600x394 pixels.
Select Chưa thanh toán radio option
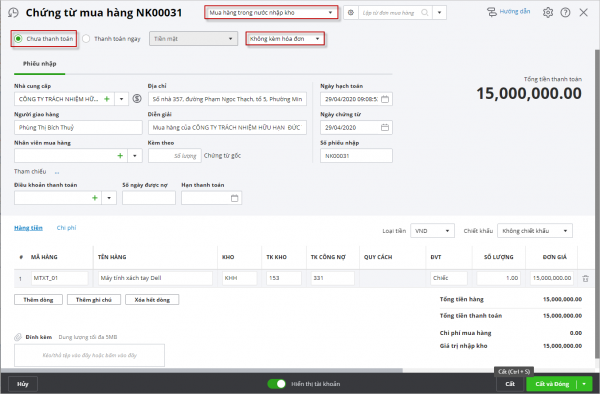[x=18, y=39]
